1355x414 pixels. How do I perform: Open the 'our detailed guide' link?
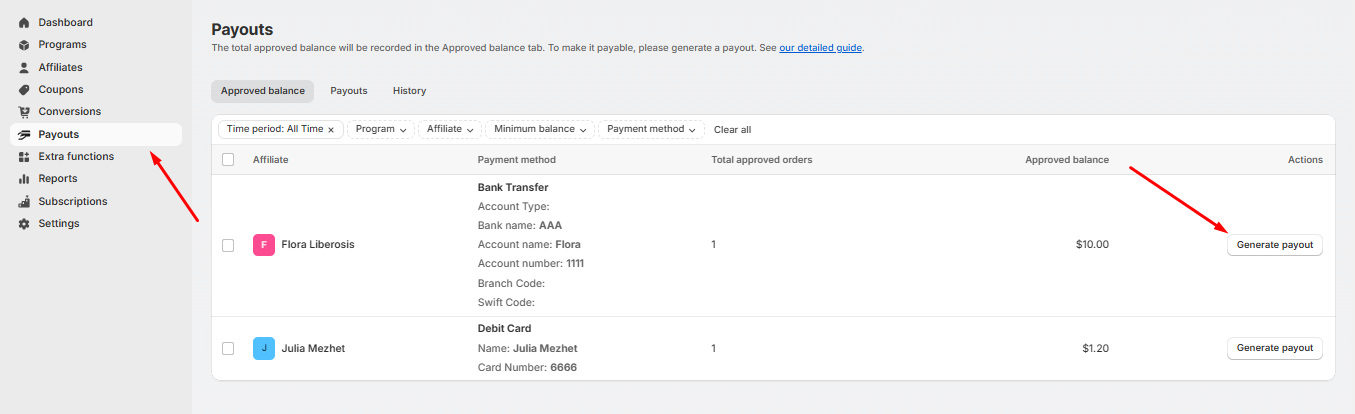pyautogui.click(x=820, y=48)
